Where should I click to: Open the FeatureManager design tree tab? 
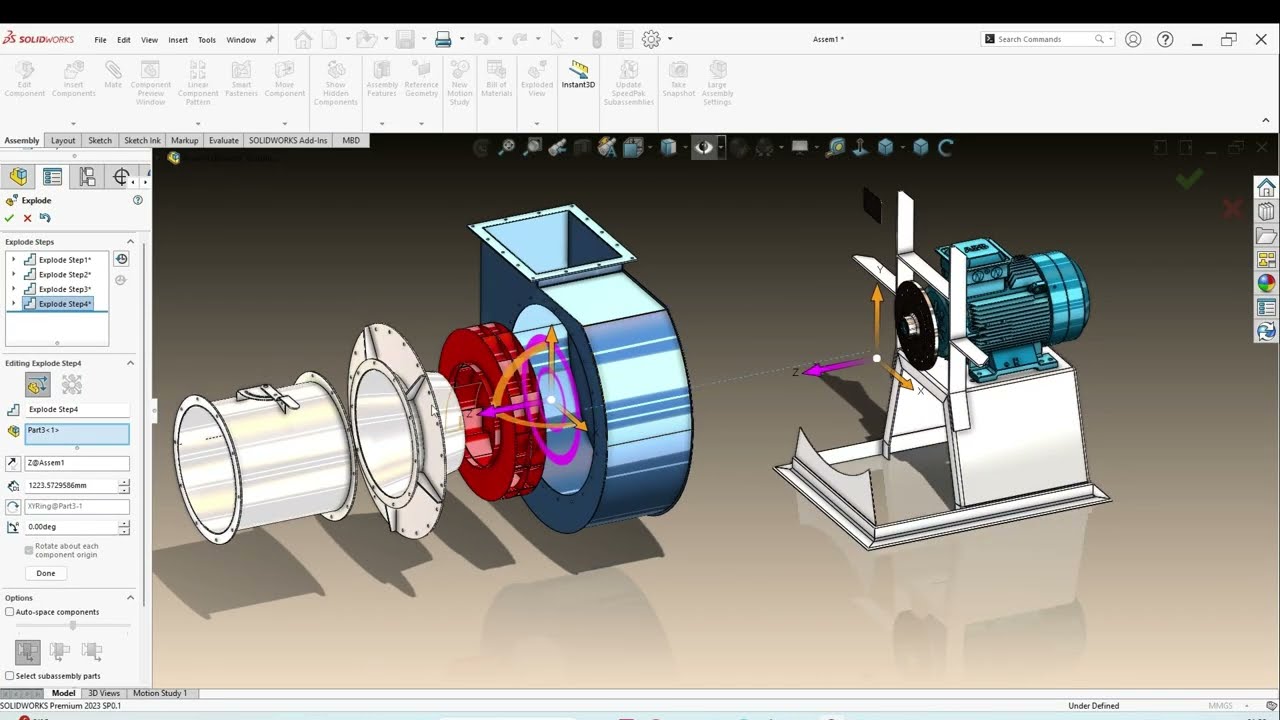pyautogui.click(x=19, y=177)
